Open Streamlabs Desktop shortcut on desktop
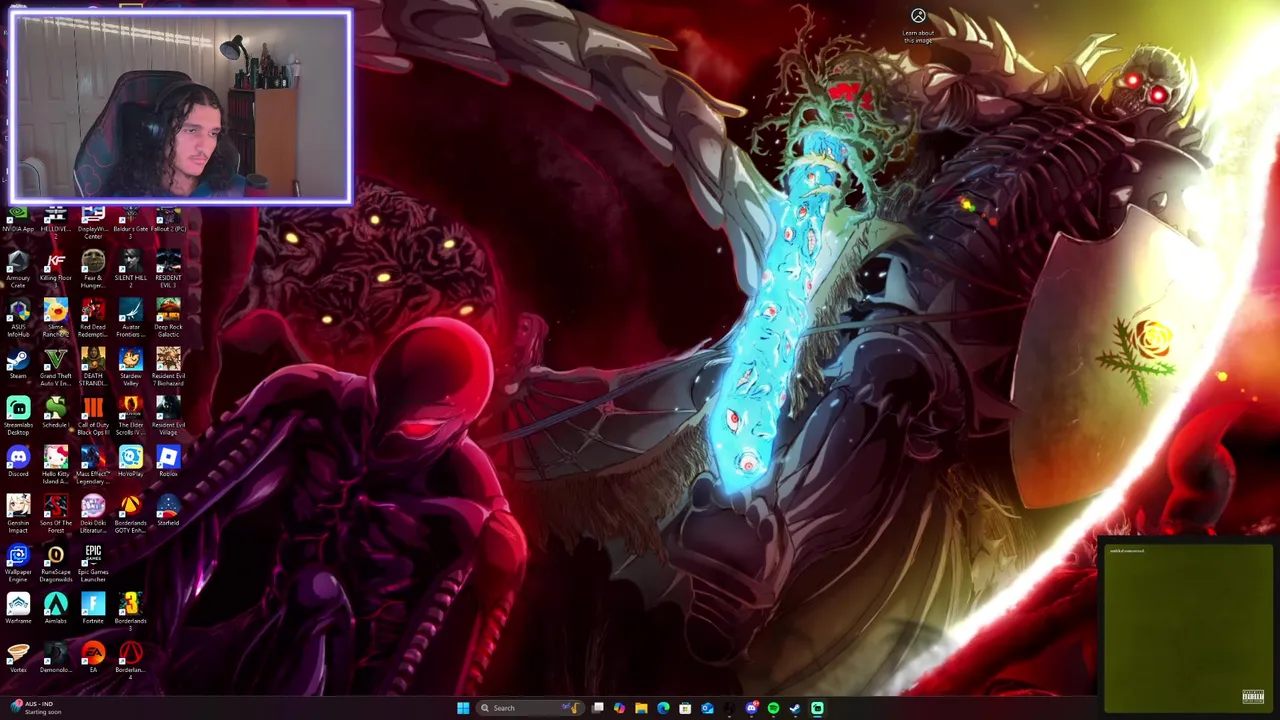 click(x=18, y=416)
